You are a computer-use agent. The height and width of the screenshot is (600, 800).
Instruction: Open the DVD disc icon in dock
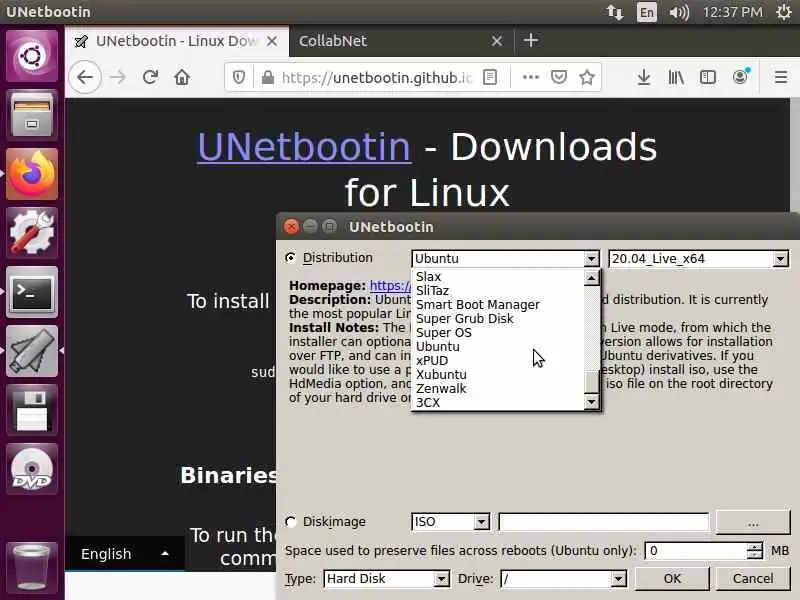[32, 469]
